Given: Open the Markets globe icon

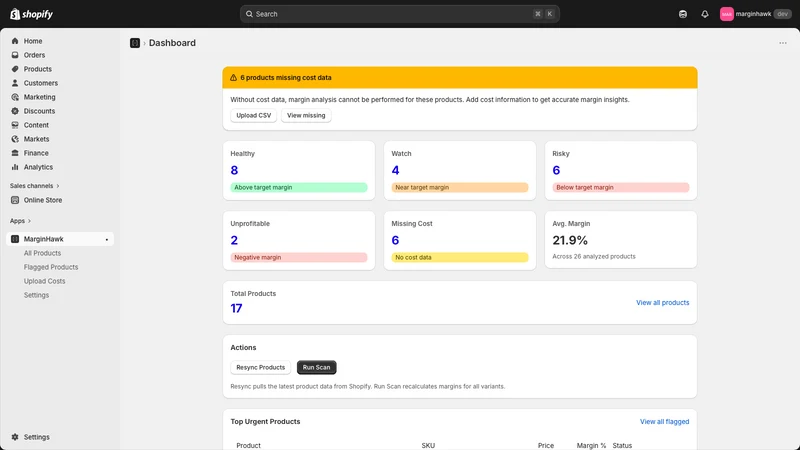Looking at the screenshot, I should (15, 139).
